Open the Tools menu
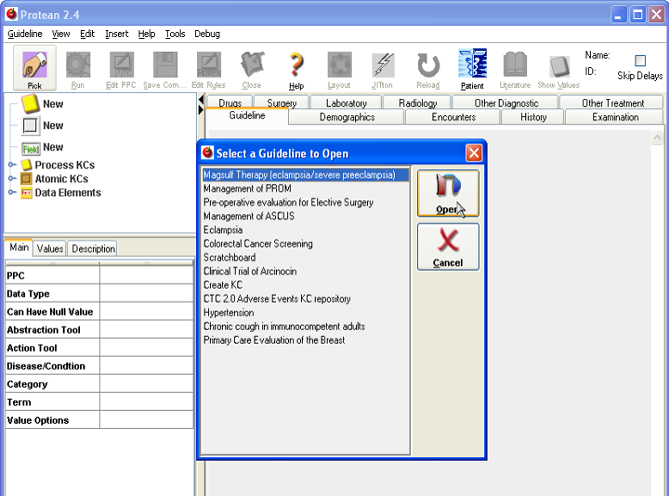Screen dimensions: 670x497 point(175,34)
